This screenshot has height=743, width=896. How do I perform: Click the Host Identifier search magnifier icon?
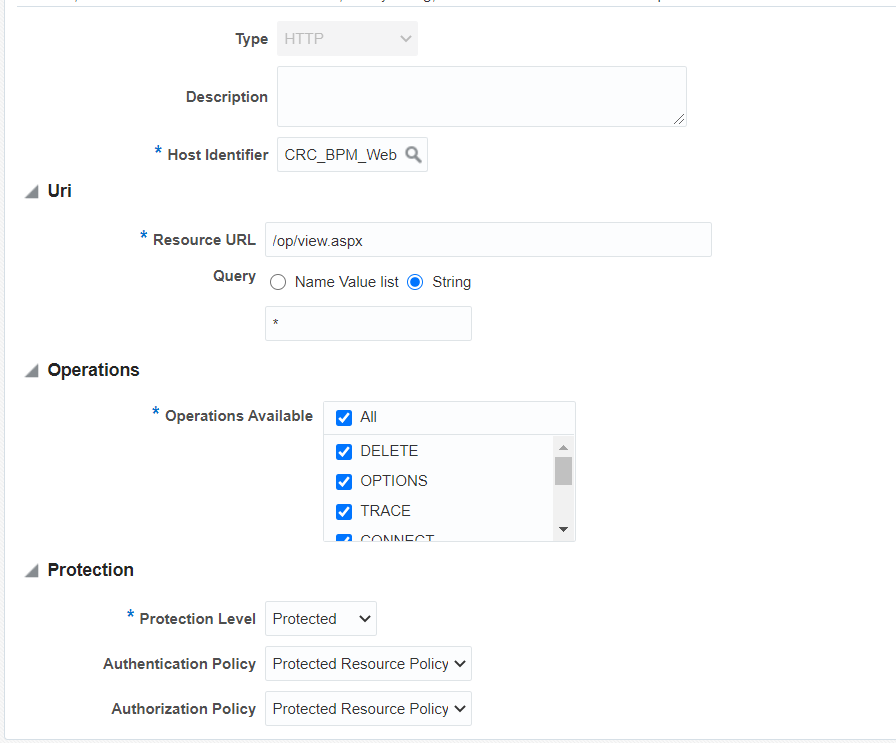[x=413, y=155]
